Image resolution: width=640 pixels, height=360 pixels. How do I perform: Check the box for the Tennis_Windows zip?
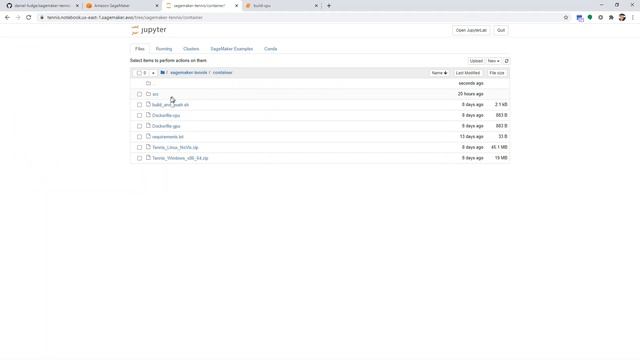pos(140,158)
